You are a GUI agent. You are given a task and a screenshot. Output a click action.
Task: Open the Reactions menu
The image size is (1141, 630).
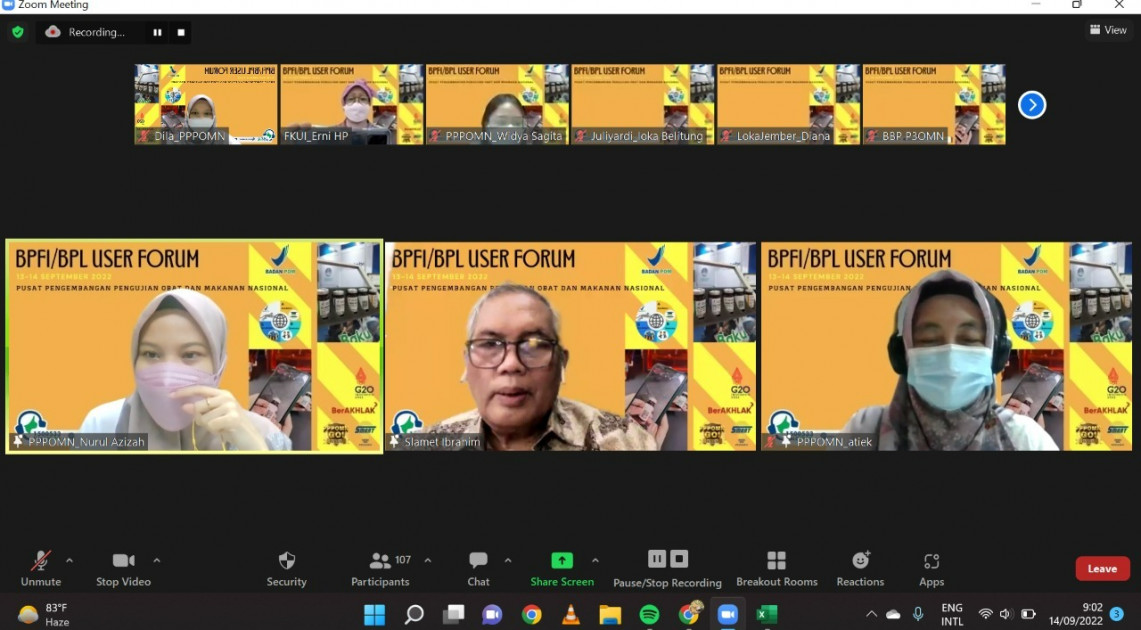coord(860,562)
